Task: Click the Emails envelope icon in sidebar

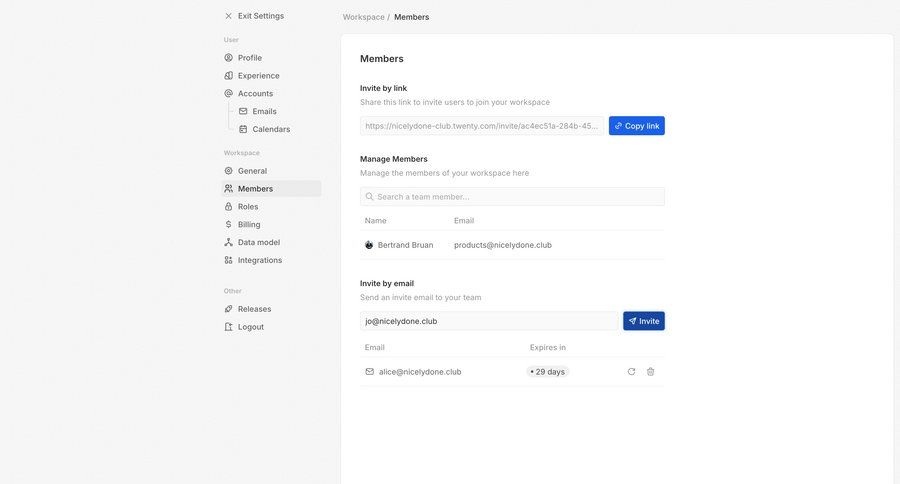Action: click(243, 111)
